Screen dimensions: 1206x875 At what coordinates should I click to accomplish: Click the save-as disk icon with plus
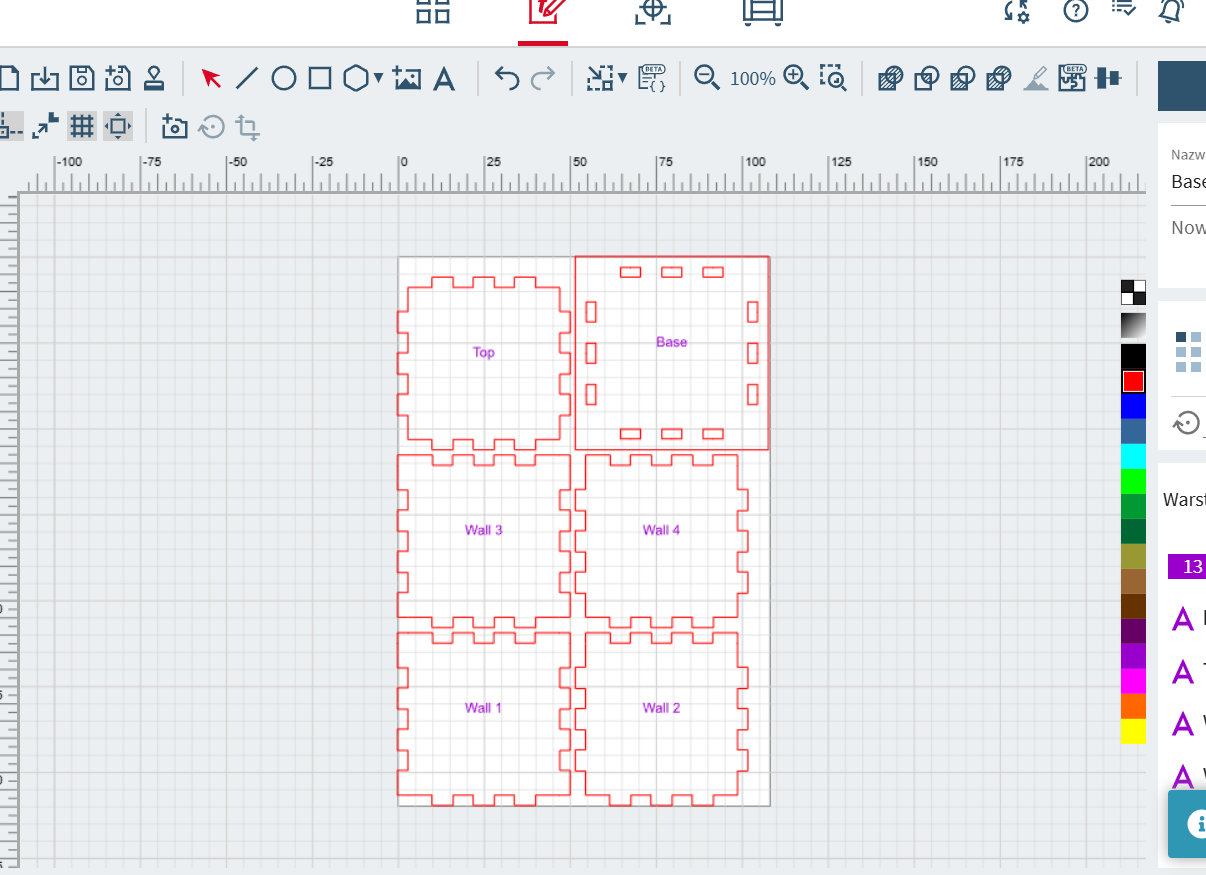tap(118, 78)
